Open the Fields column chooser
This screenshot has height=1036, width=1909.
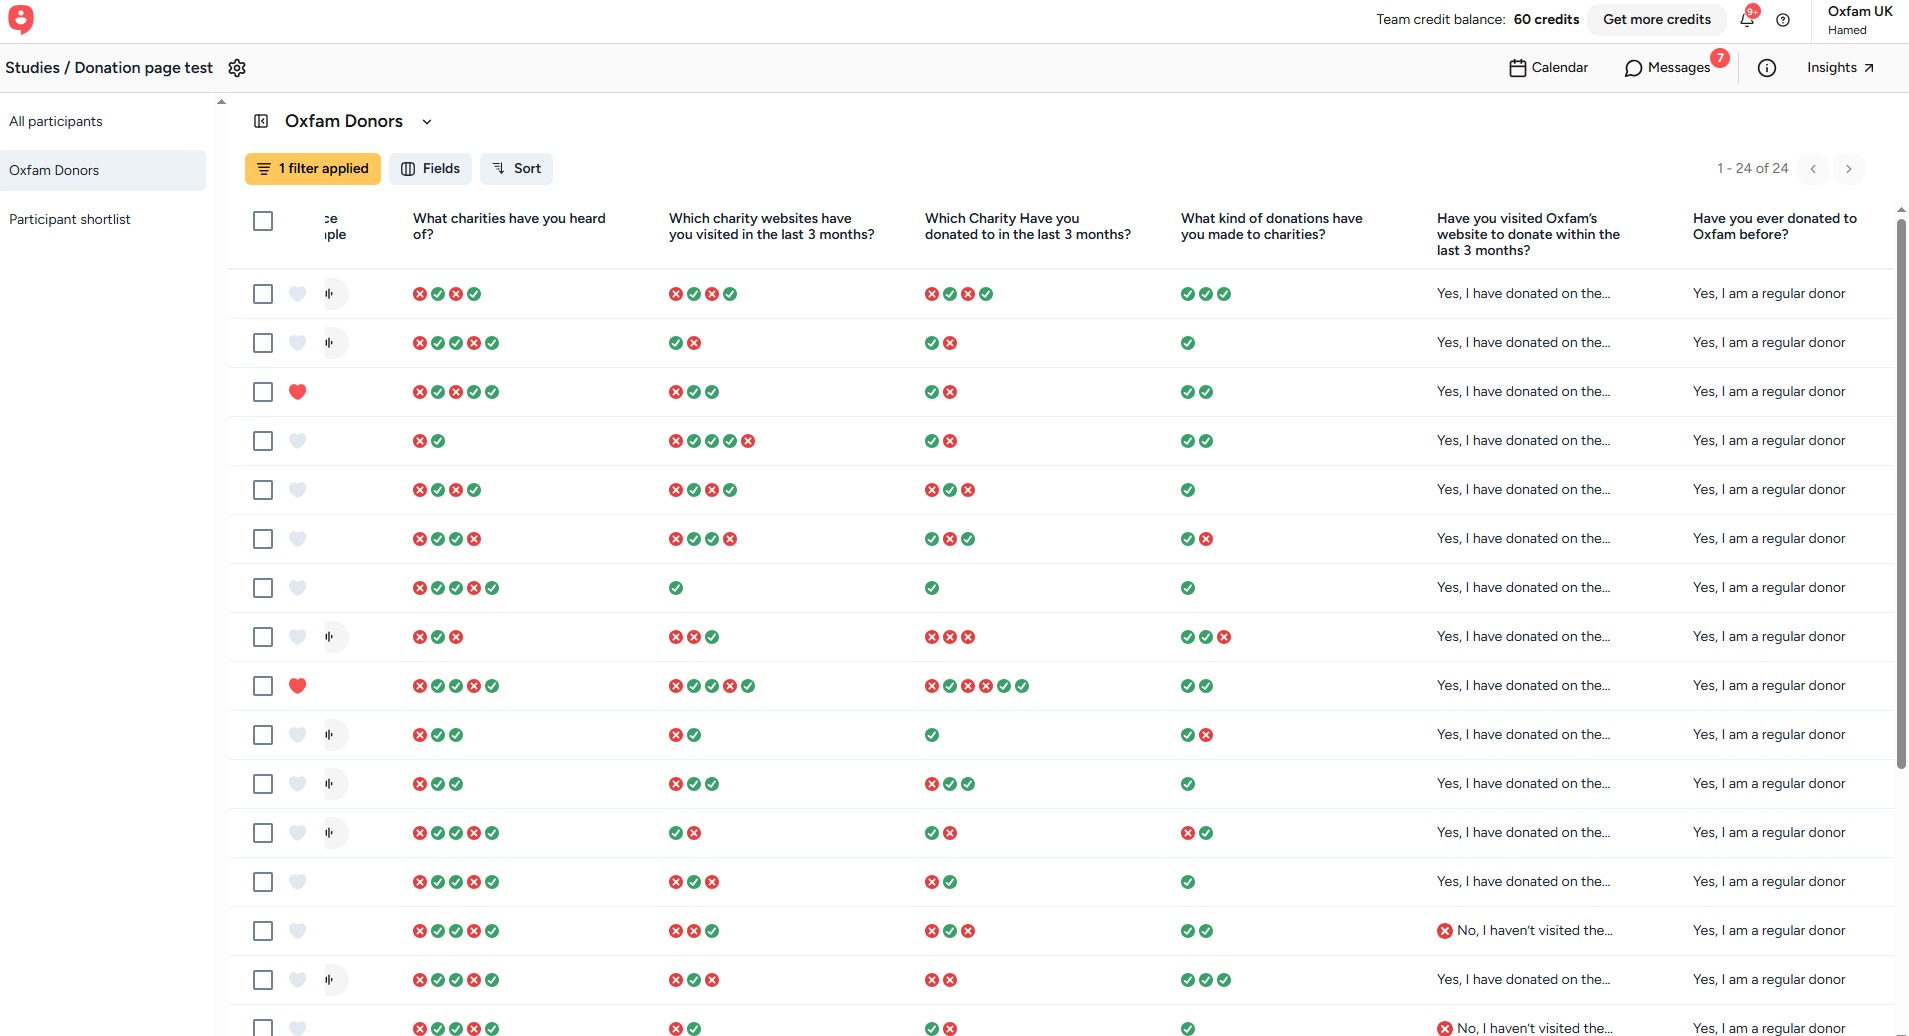(x=431, y=169)
